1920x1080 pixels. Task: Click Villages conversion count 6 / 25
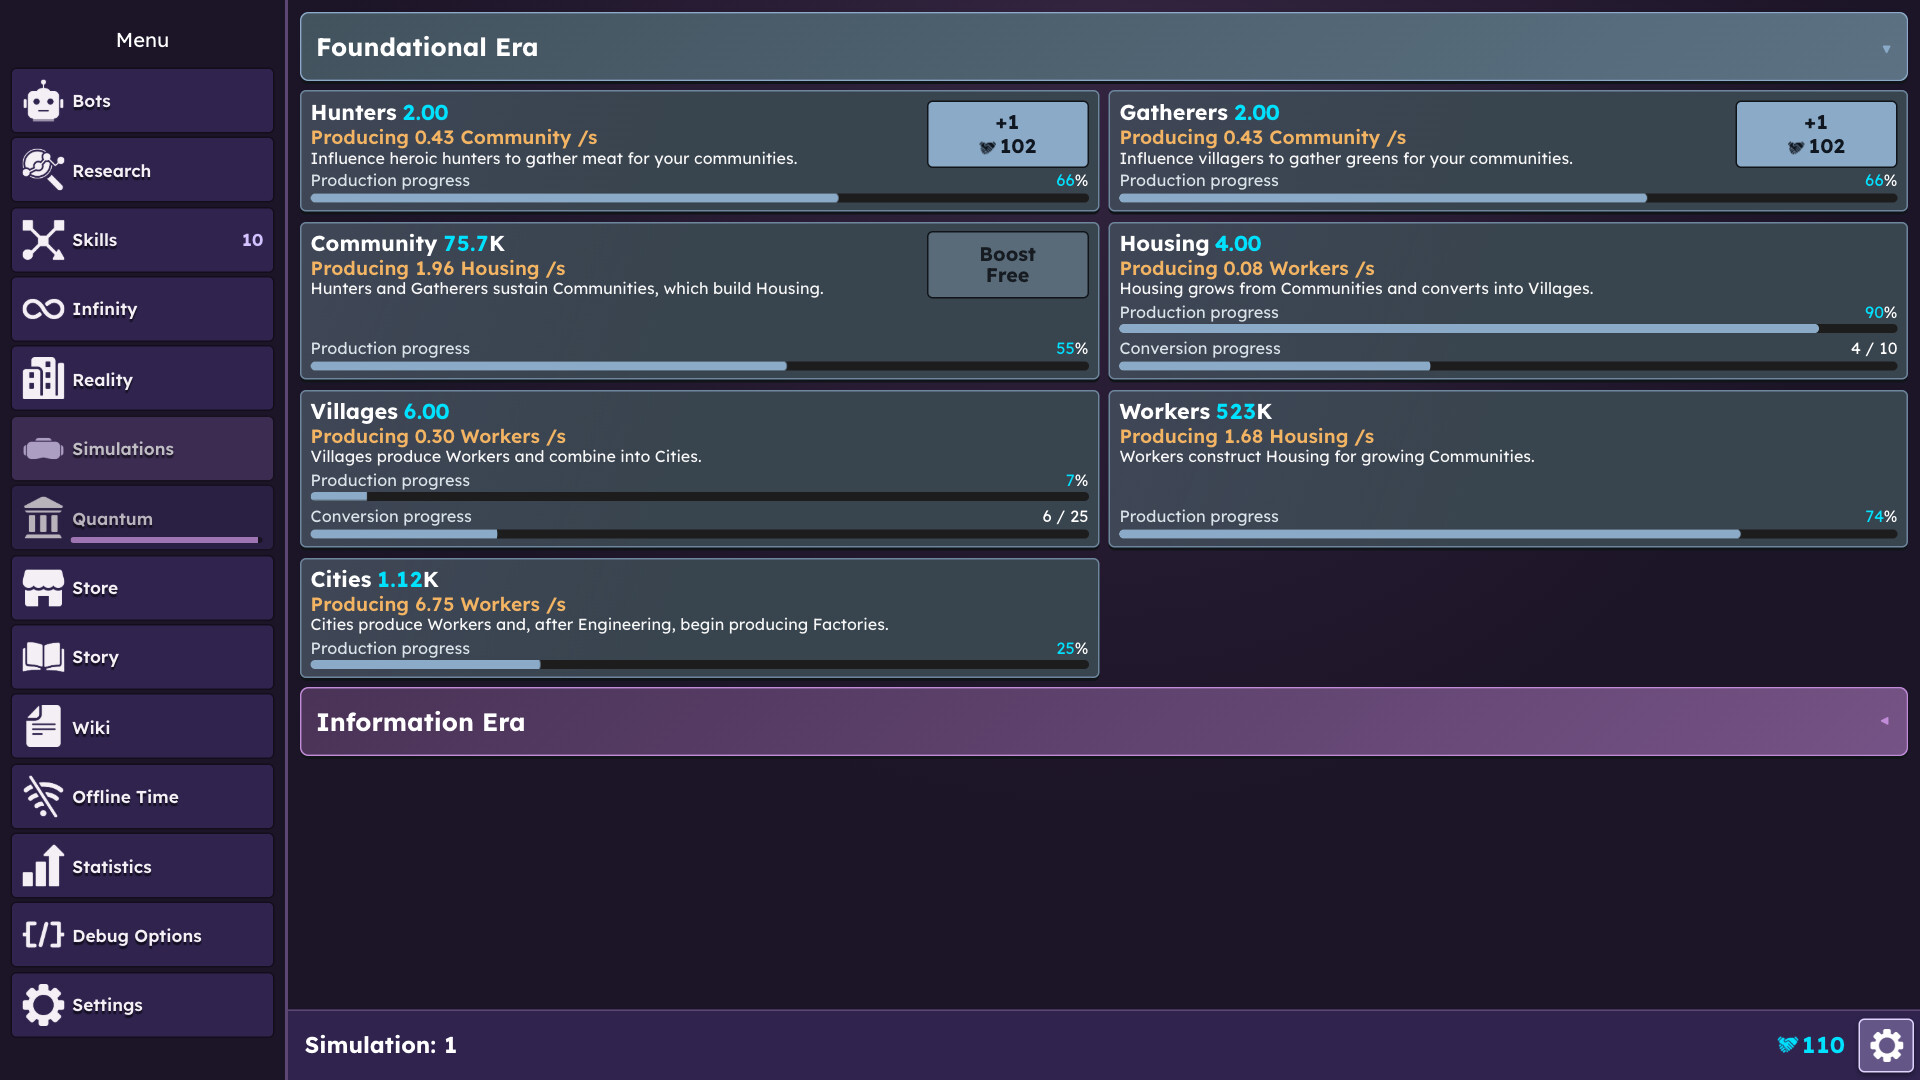[1065, 516]
